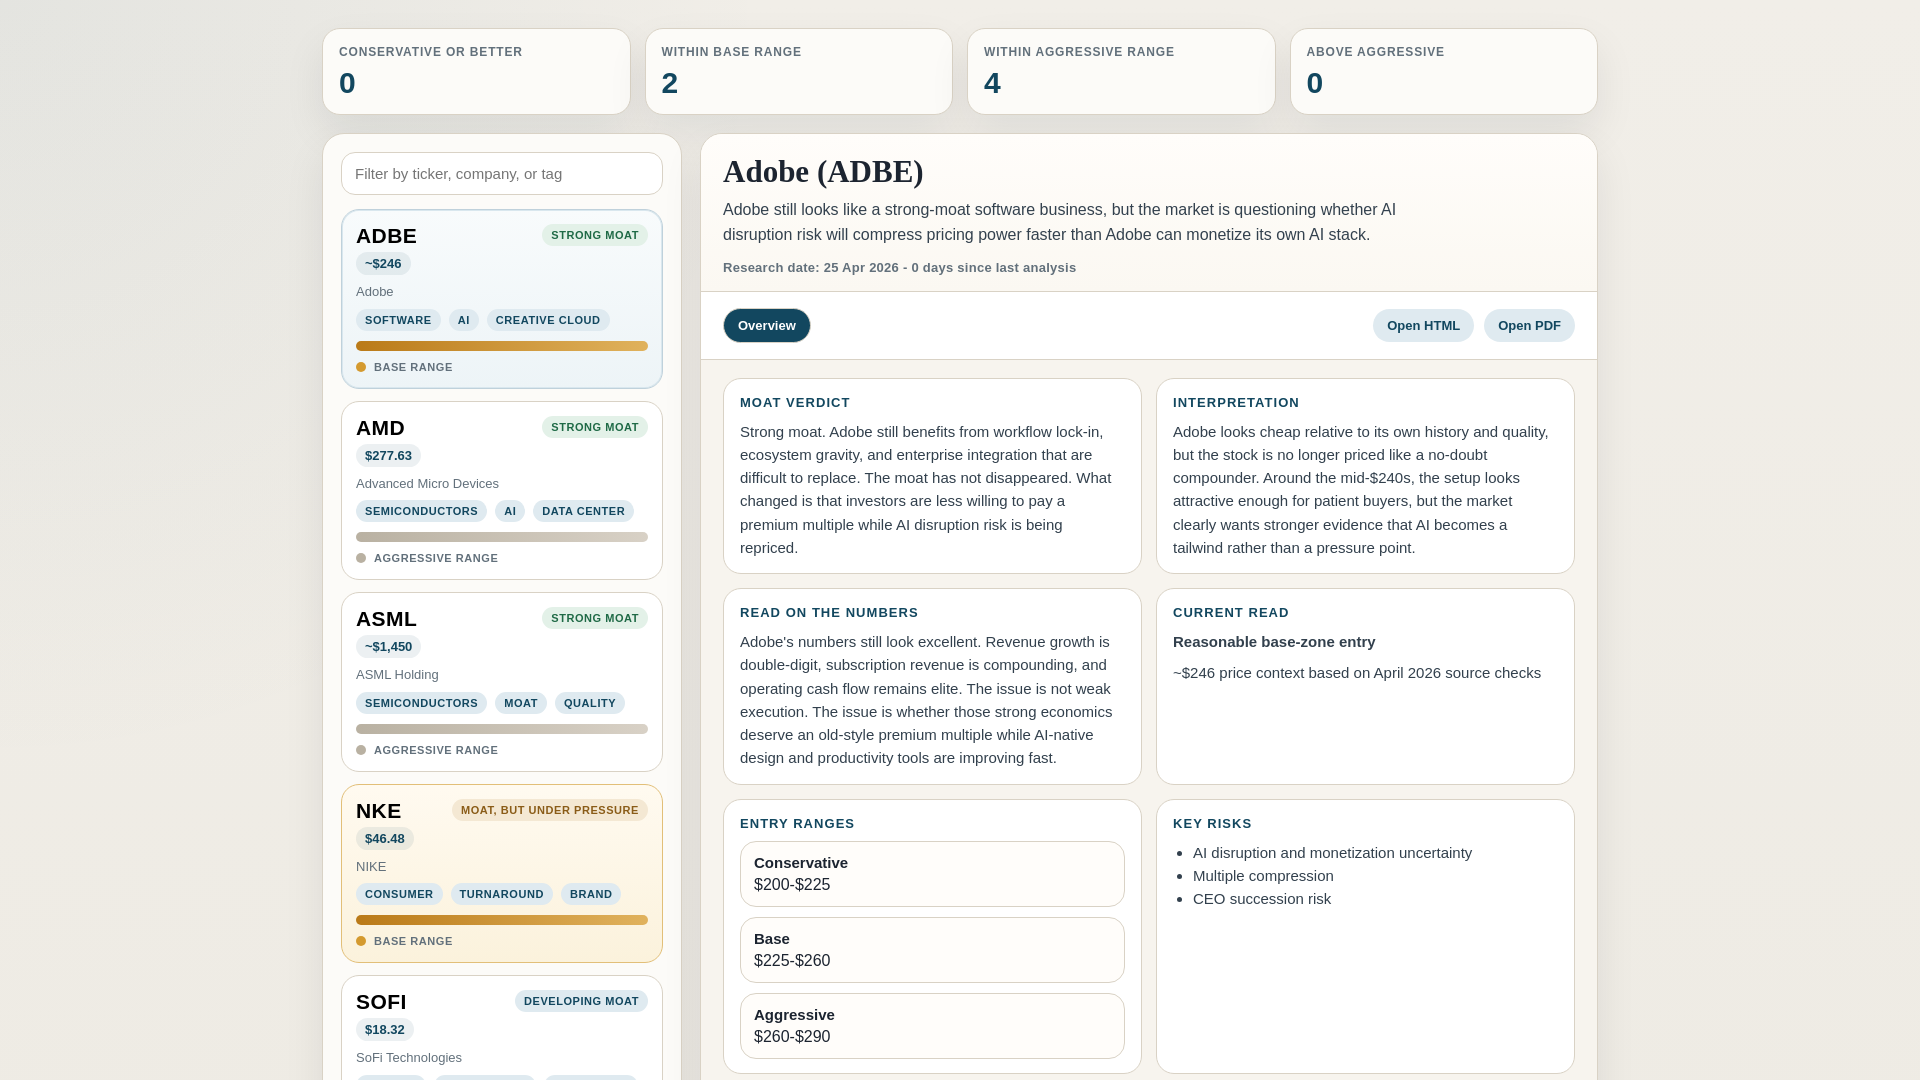Click the BASE RANGE label on ADBE
The height and width of the screenshot is (1080, 1920).
pos(413,367)
